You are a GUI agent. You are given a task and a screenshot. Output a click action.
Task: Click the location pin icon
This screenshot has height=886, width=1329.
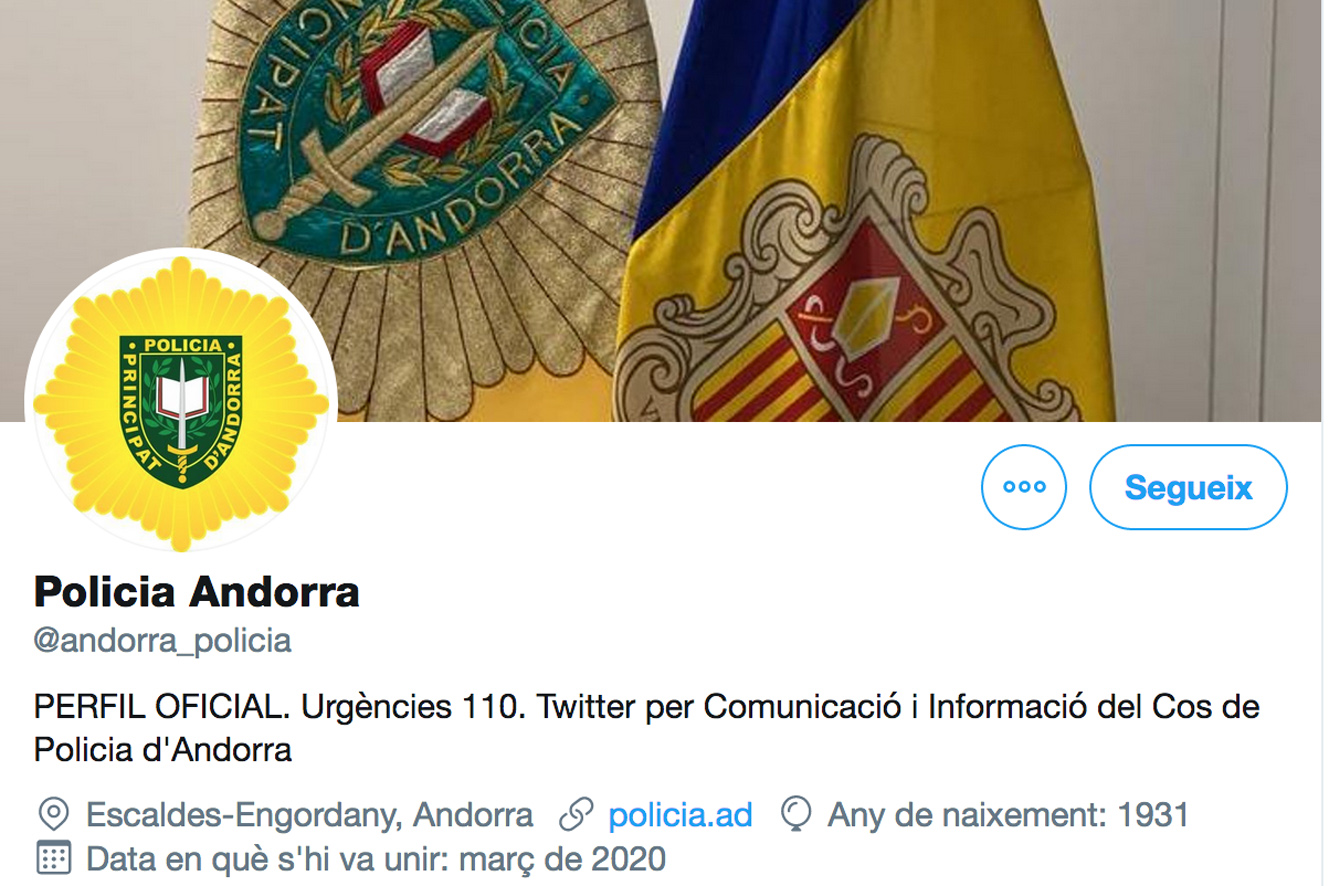click(52, 815)
